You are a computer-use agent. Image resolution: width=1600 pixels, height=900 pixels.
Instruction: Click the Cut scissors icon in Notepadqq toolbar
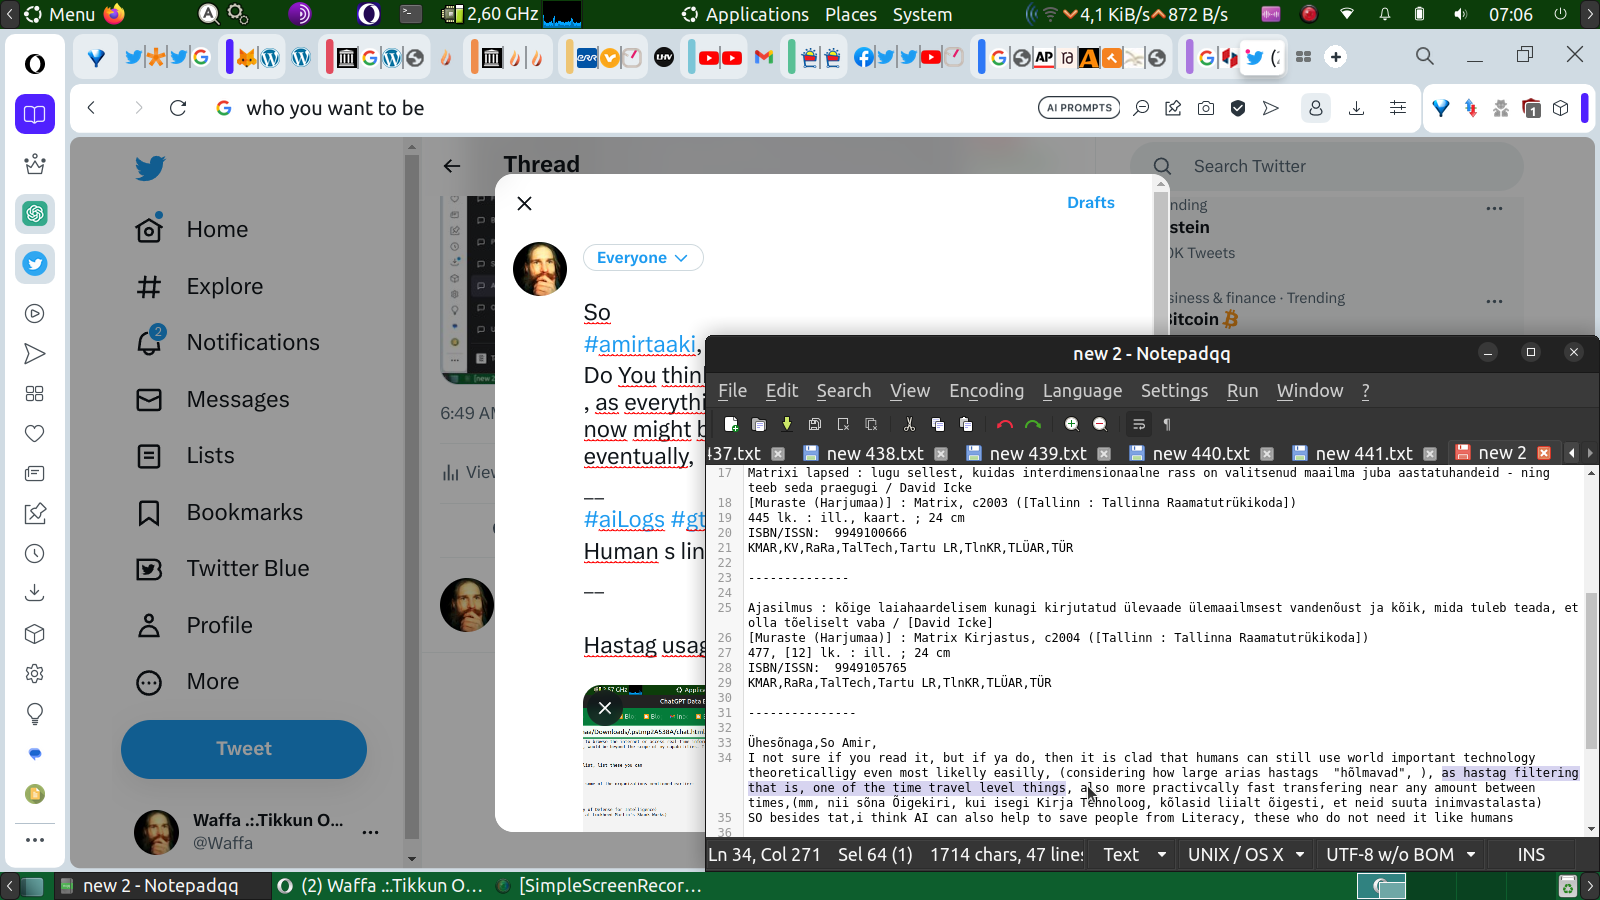click(909, 424)
